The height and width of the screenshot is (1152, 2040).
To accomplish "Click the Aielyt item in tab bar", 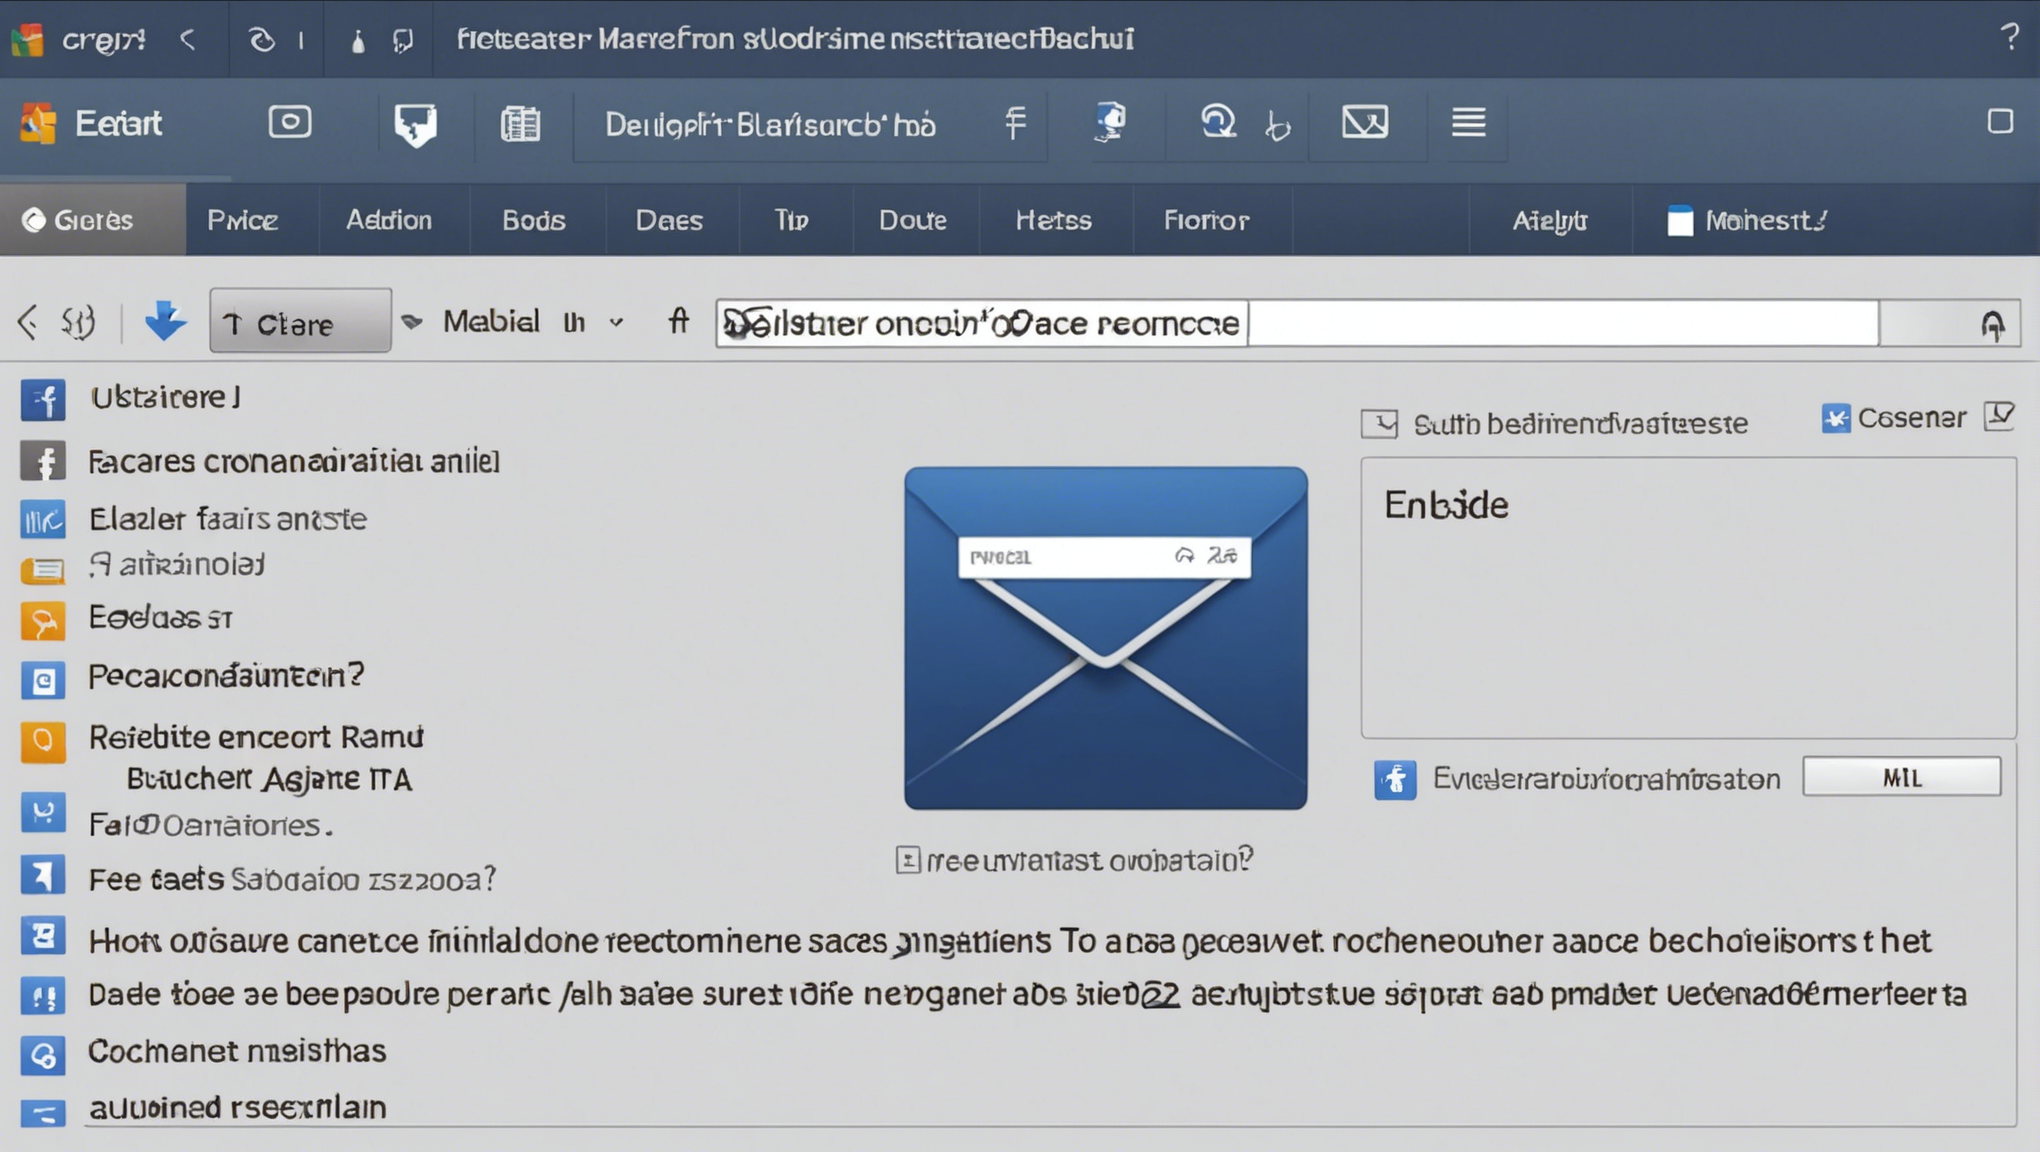I will coord(1550,220).
